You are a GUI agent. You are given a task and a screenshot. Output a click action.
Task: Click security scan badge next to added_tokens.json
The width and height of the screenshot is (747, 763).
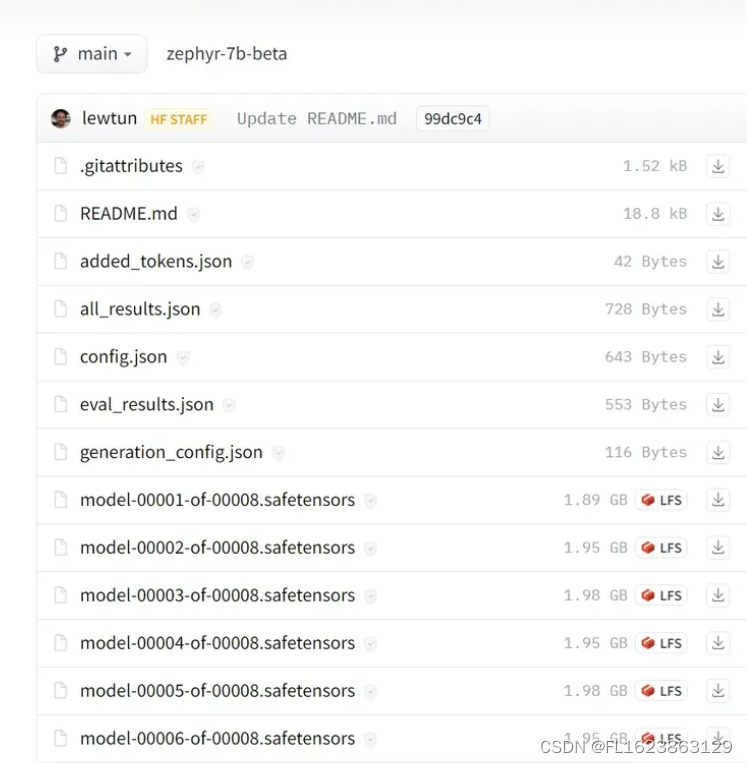click(x=247, y=262)
